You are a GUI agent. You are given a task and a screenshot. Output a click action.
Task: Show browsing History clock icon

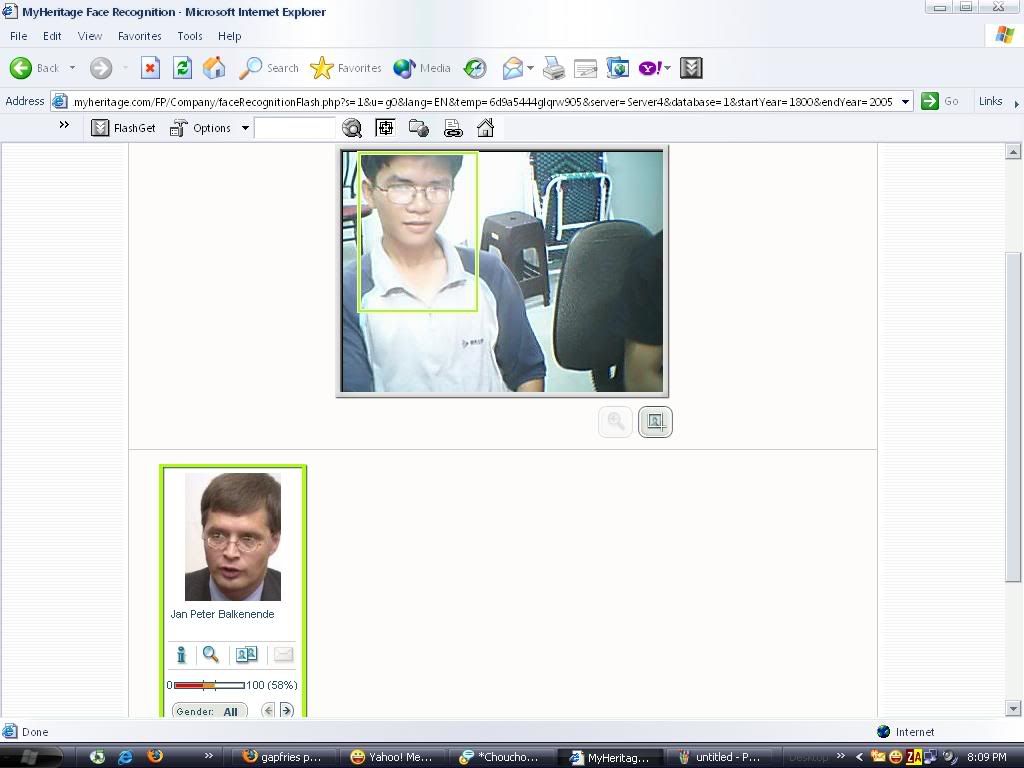click(x=475, y=68)
